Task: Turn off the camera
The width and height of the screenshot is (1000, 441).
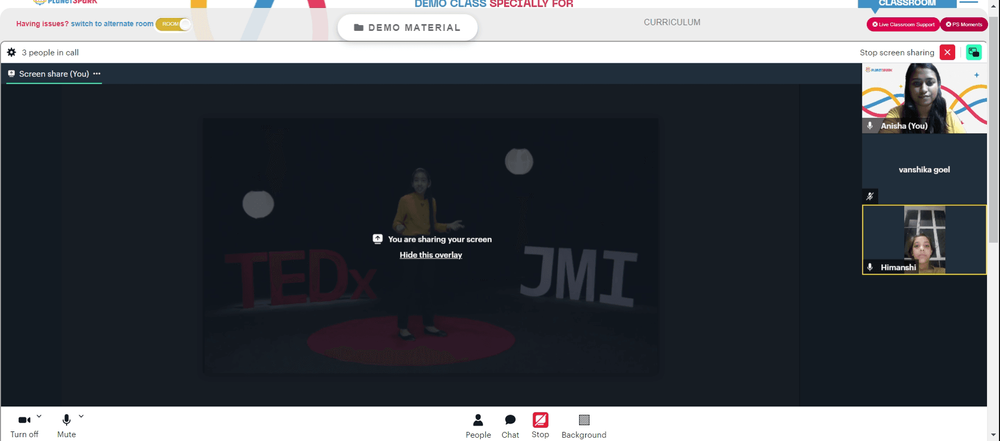Action: click(x=24, y=426)
